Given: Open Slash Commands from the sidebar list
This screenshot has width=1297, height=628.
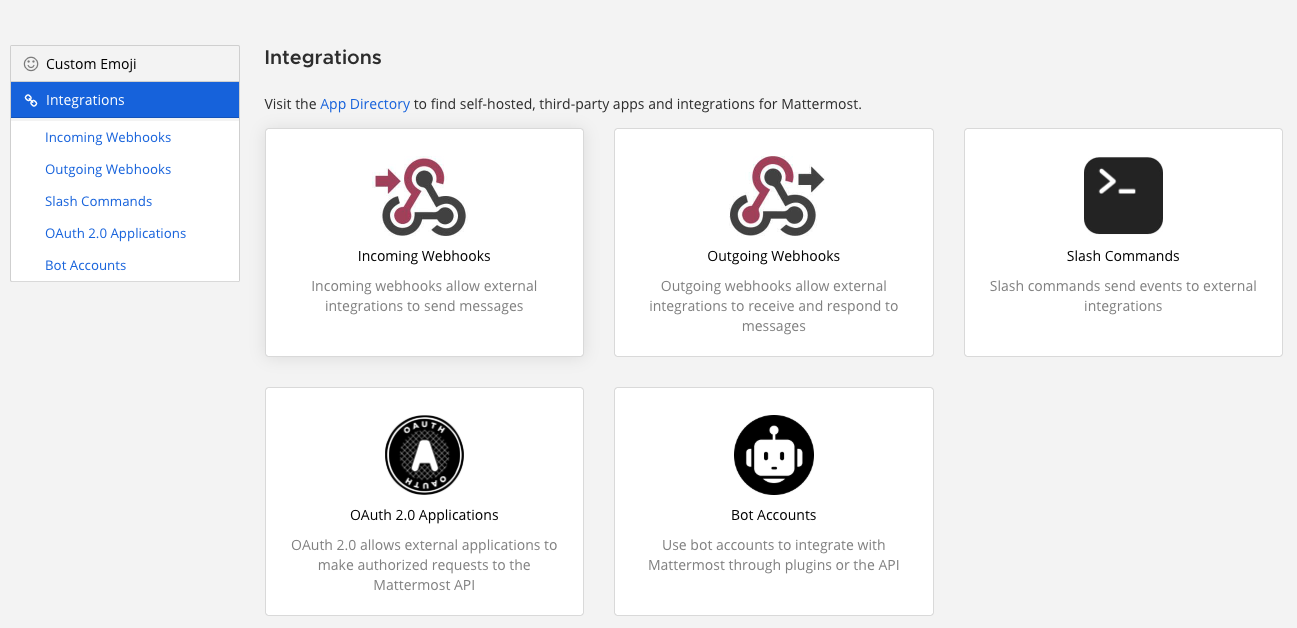Looking at the screenshot, I should [x=98, y=201].
